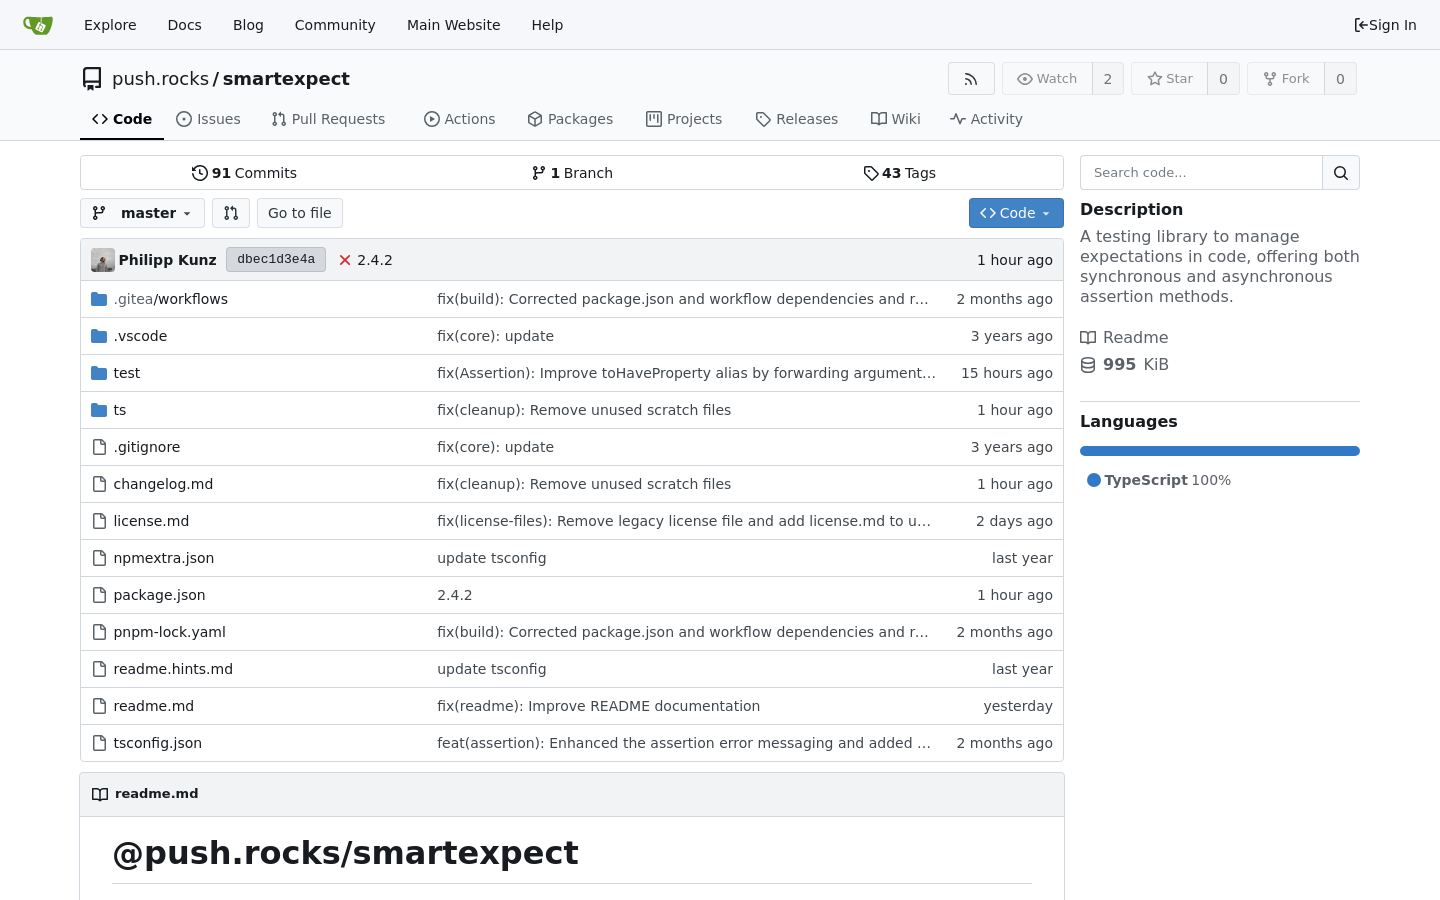This screenshot has width=1440, height=900.
Task: Click the package.json file icon
Action: click(x=99, y=595)
